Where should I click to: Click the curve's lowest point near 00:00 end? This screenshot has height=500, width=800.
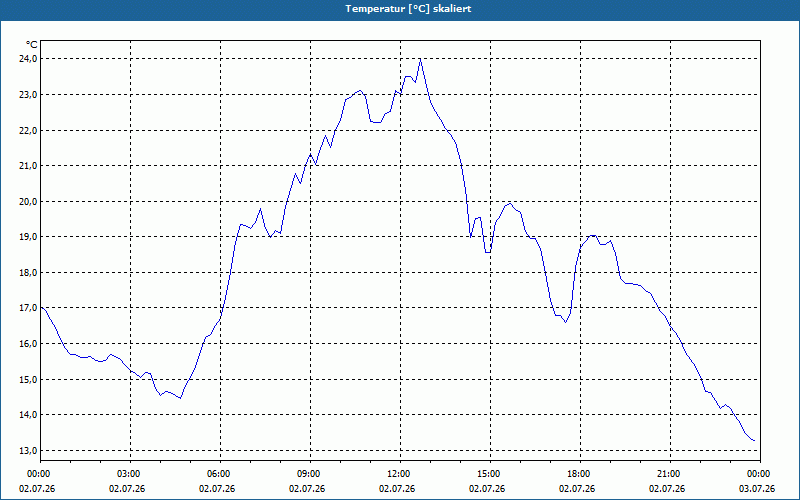754,440
